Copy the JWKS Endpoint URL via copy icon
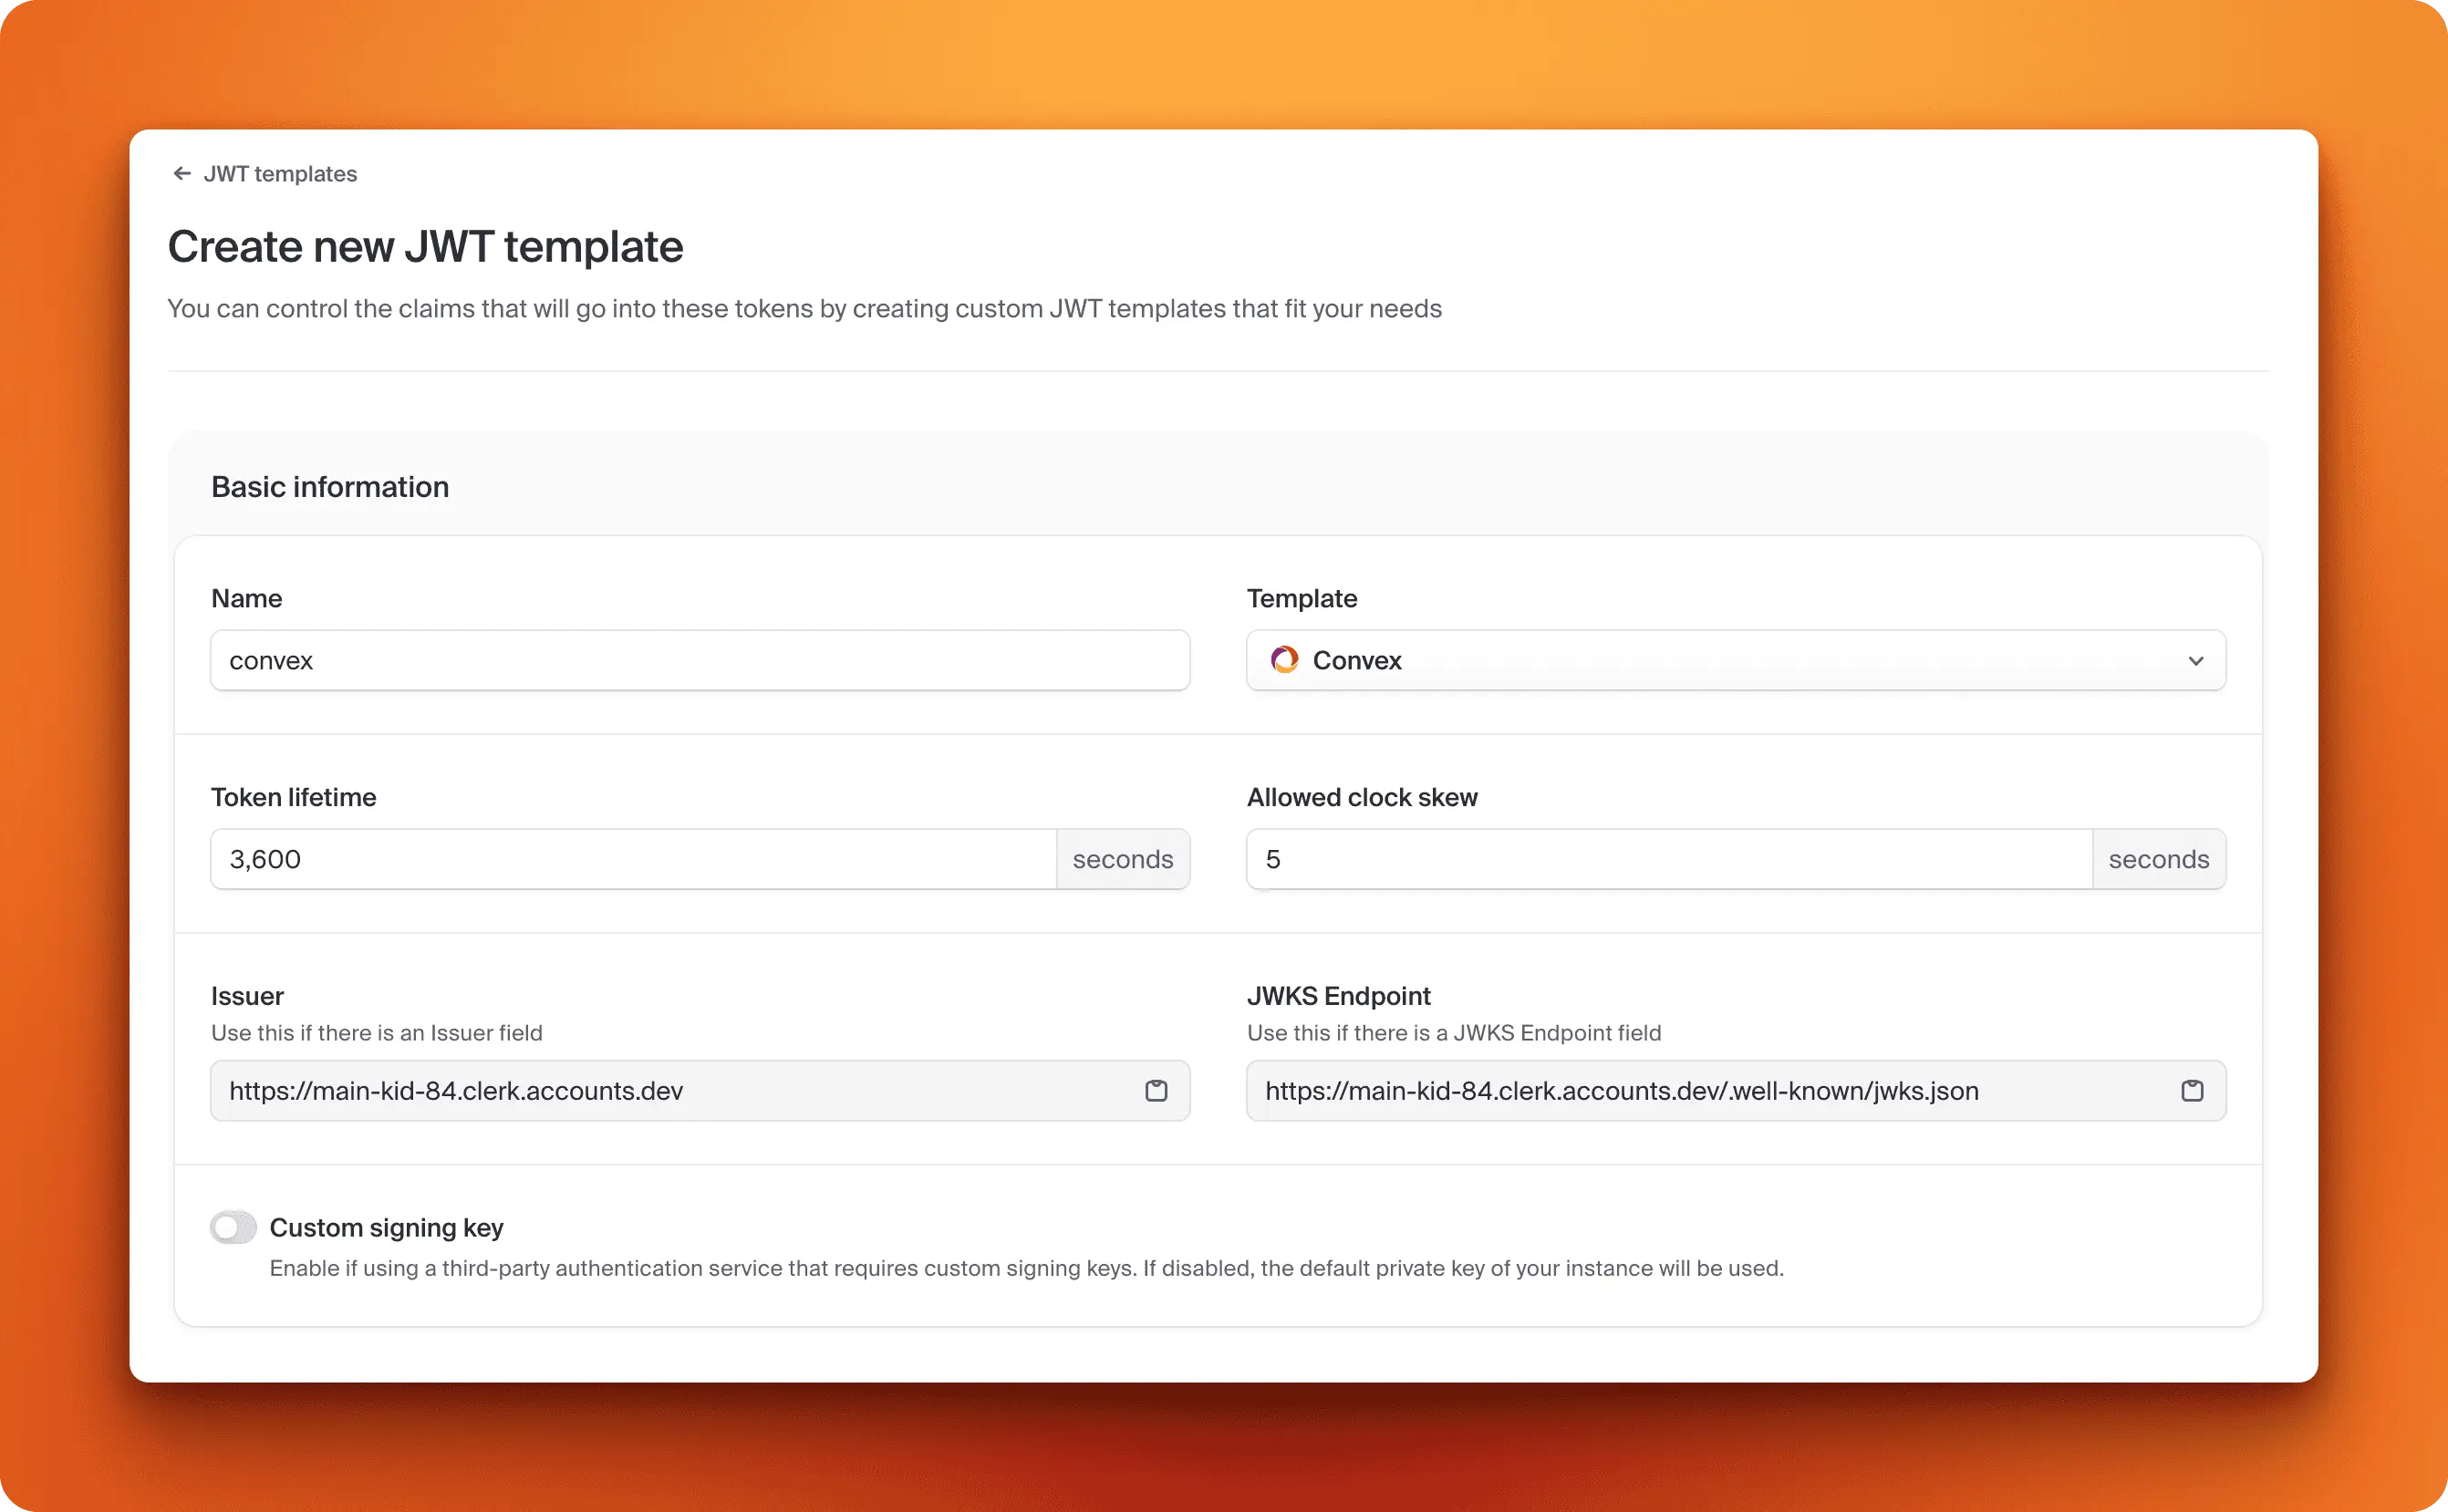Image resolution: width=2448 pixels, height=1512 pixels. (2192, 1091)
